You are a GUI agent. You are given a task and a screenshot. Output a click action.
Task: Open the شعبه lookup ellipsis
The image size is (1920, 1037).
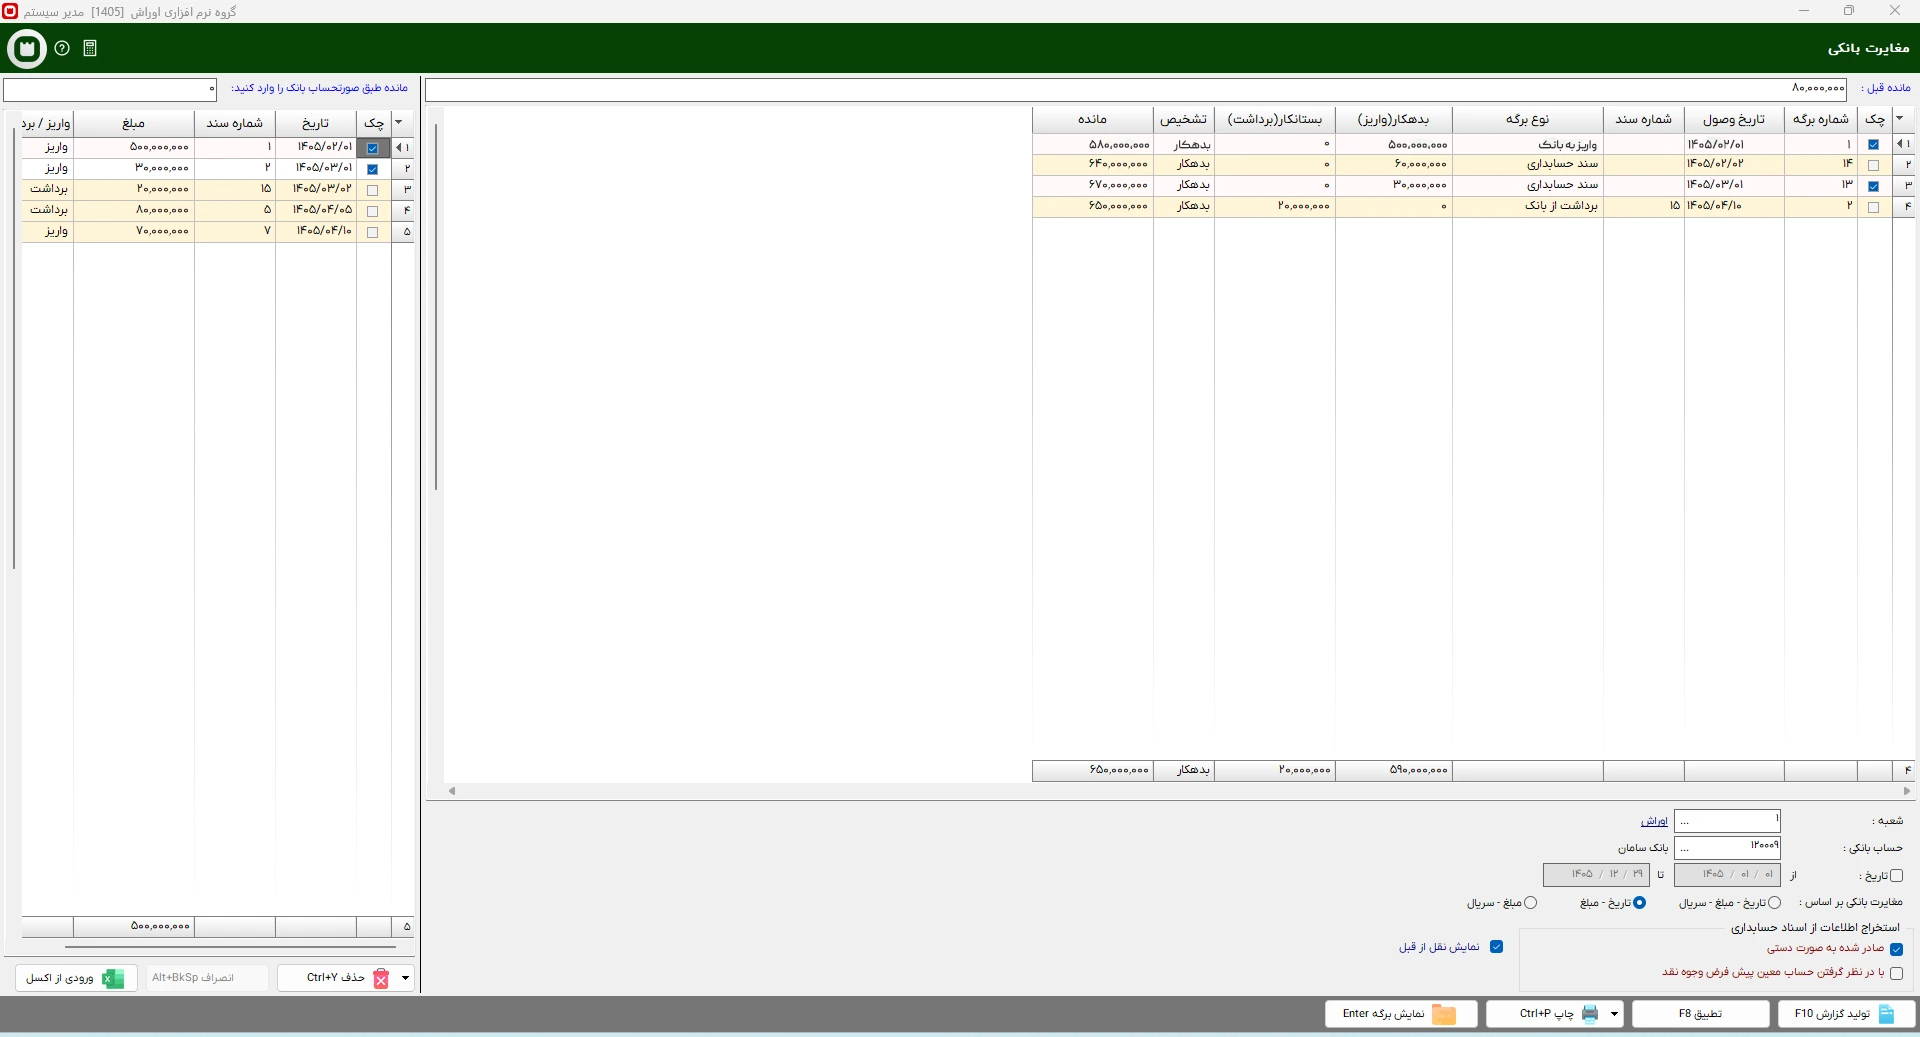click(x=1685, y=821)
